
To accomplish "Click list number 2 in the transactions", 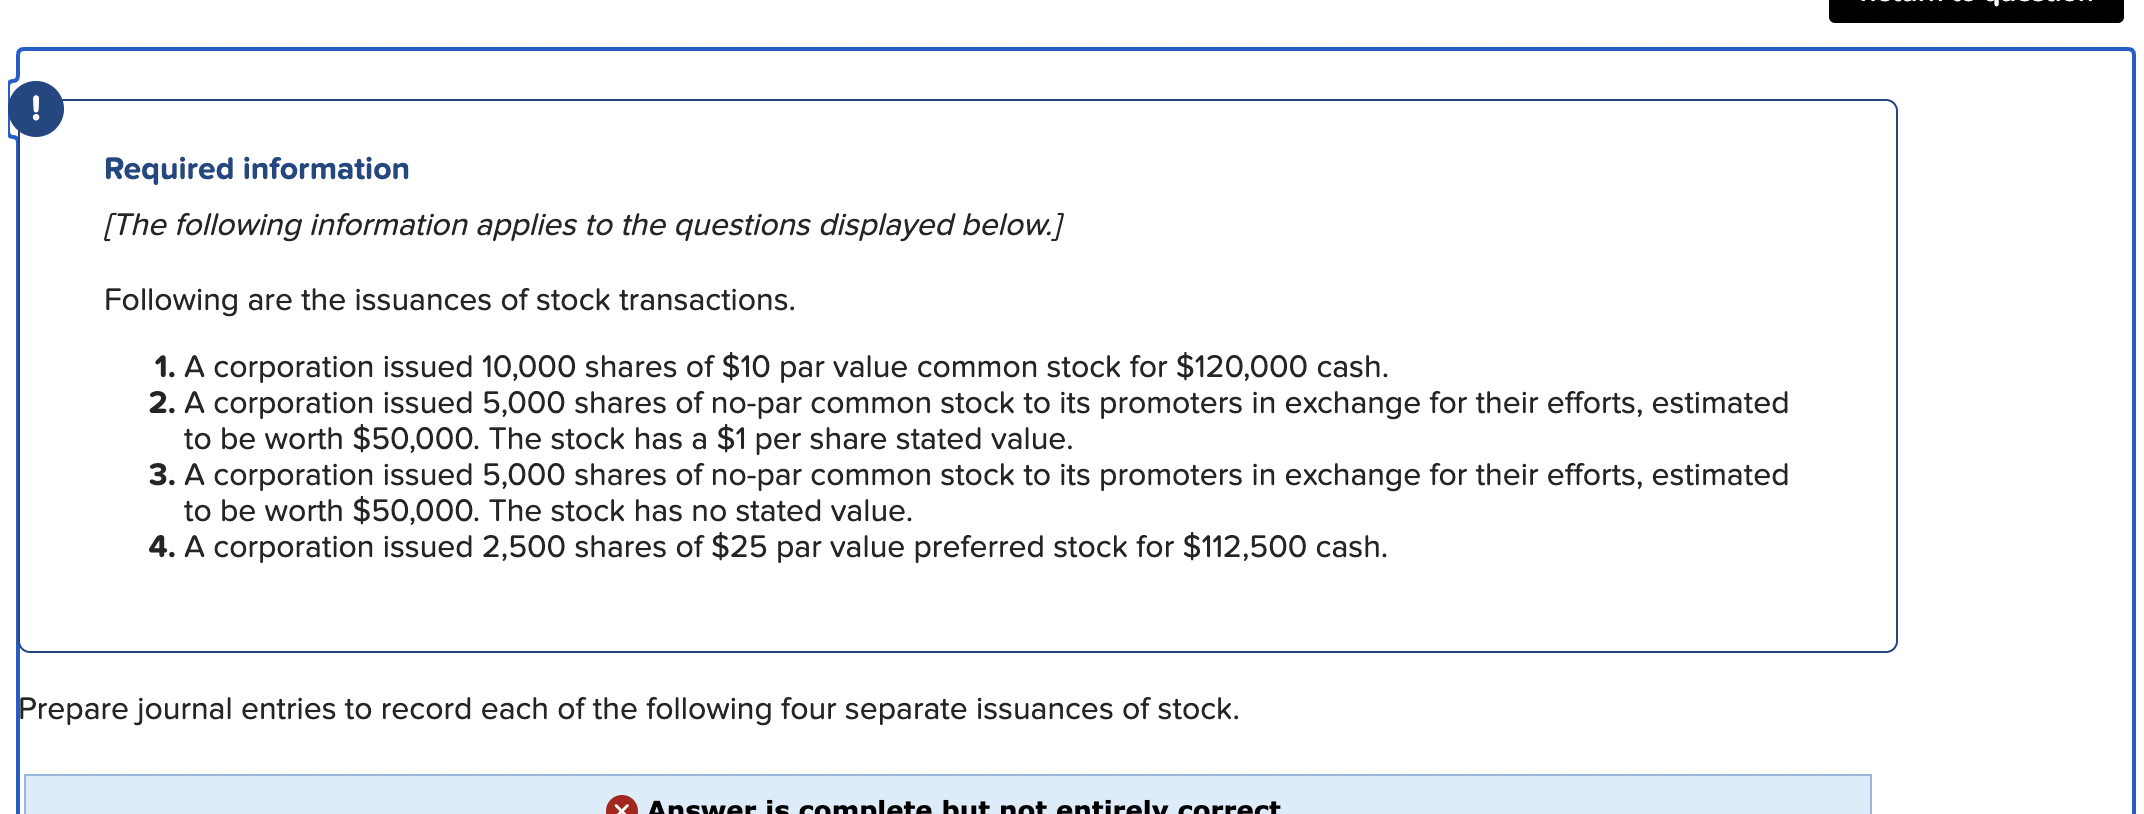I will 162,403.
